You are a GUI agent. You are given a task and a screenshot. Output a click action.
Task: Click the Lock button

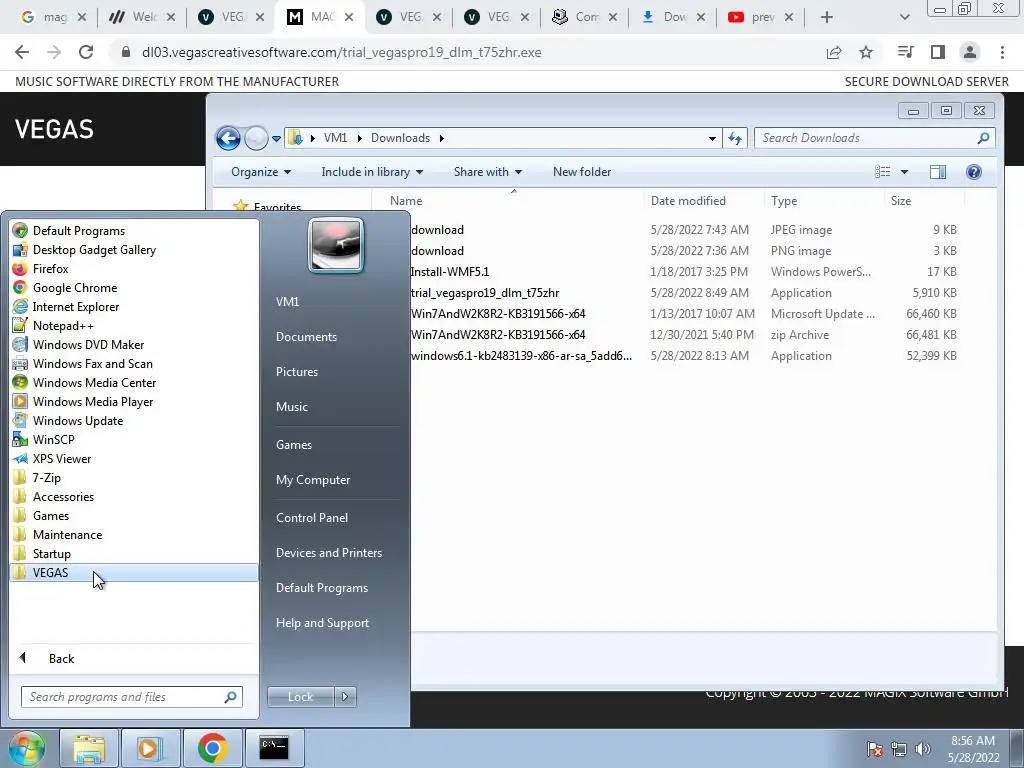click(x=300, y=697)
